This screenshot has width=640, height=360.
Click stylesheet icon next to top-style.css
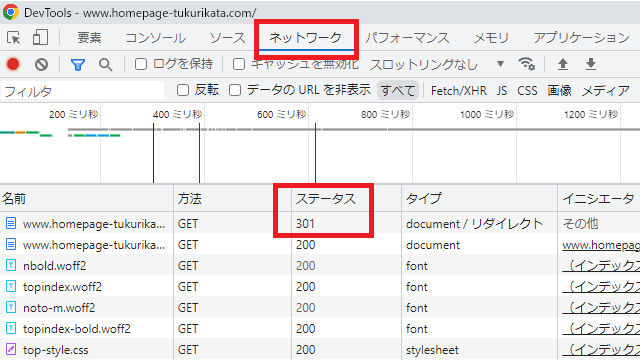[11, 349]
